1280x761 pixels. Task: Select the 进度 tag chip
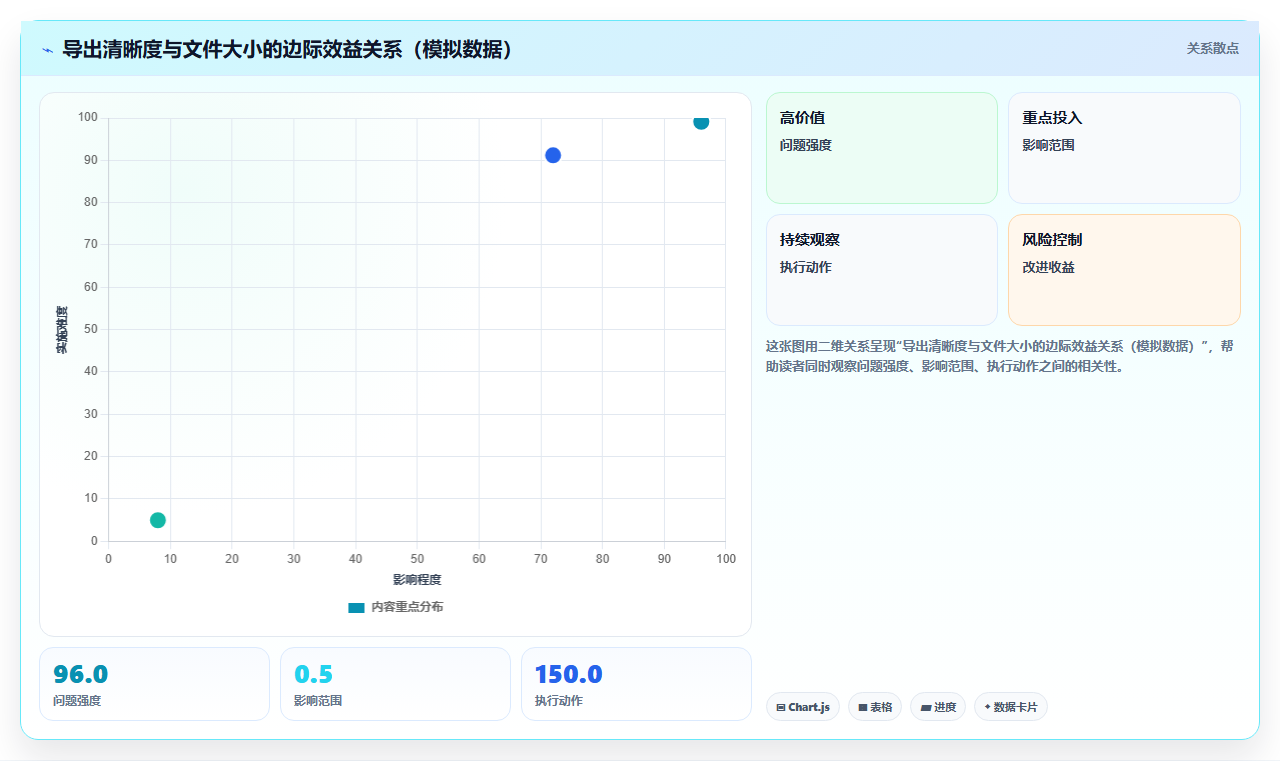(x=938, y=707)
